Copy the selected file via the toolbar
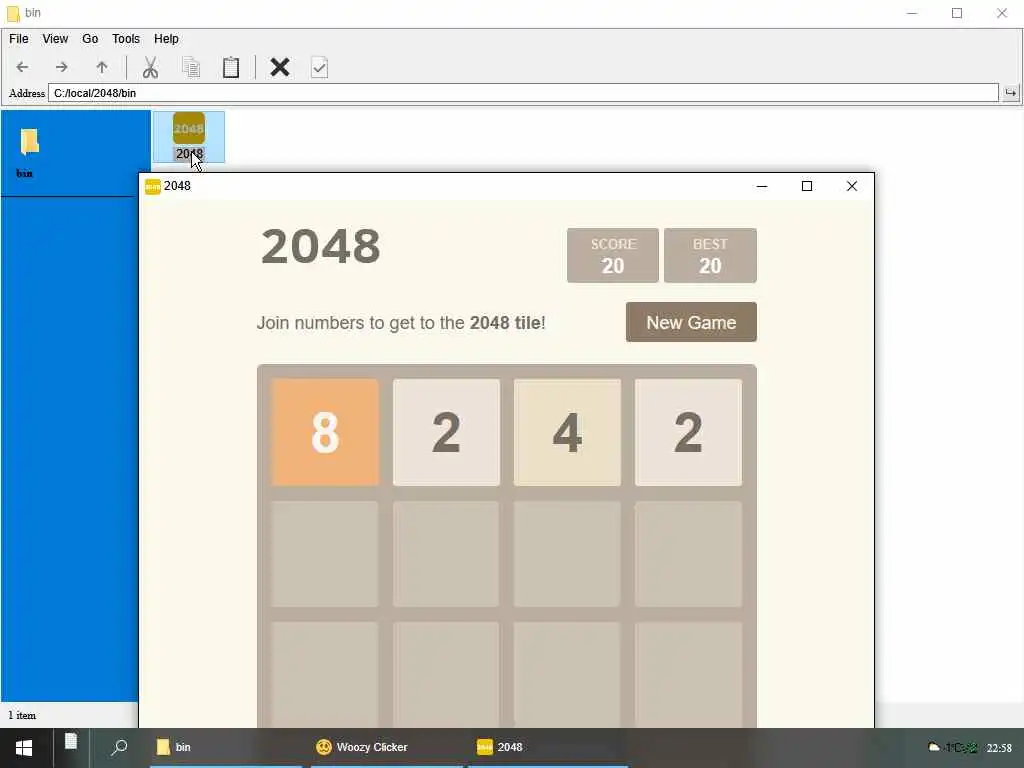This screenshot has width=1024, height=768. click(x=191, y=67)
